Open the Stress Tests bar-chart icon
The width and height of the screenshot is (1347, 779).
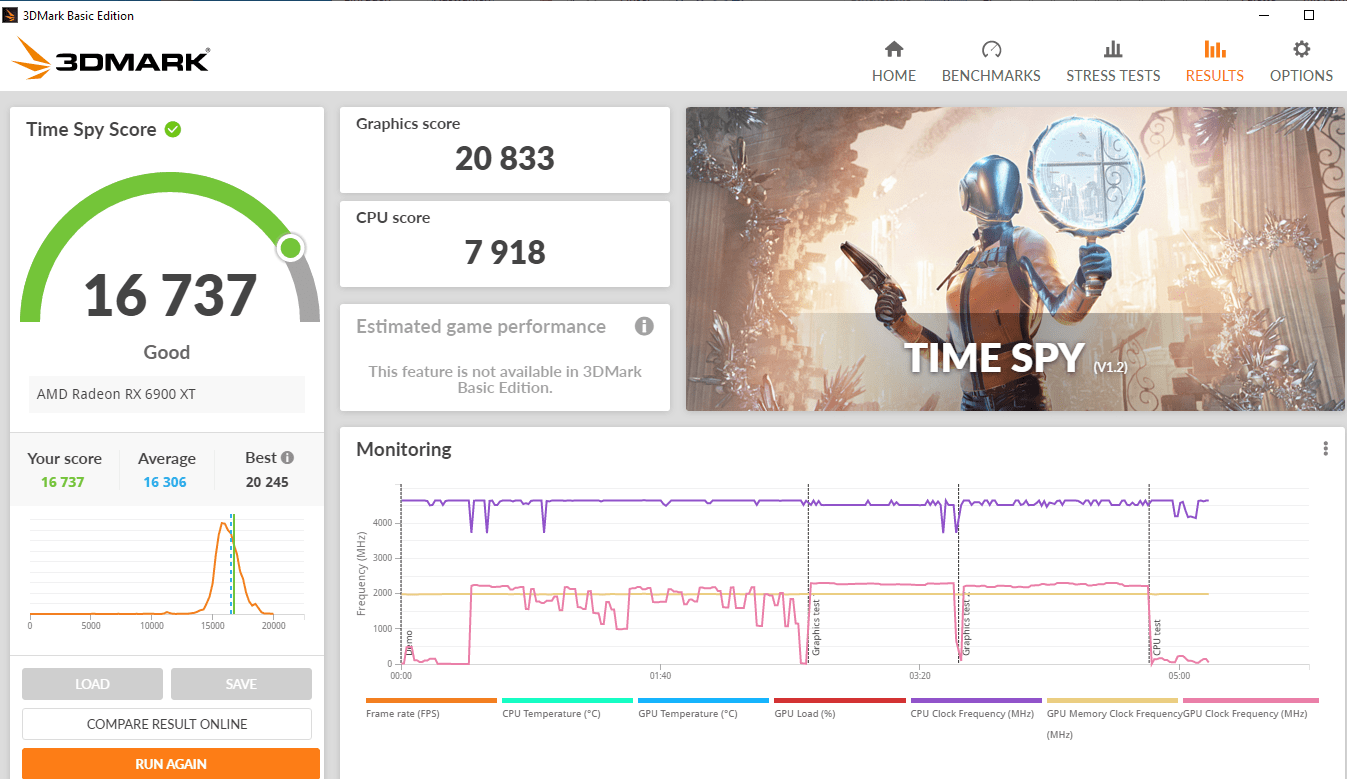[x=1113, y=49]
